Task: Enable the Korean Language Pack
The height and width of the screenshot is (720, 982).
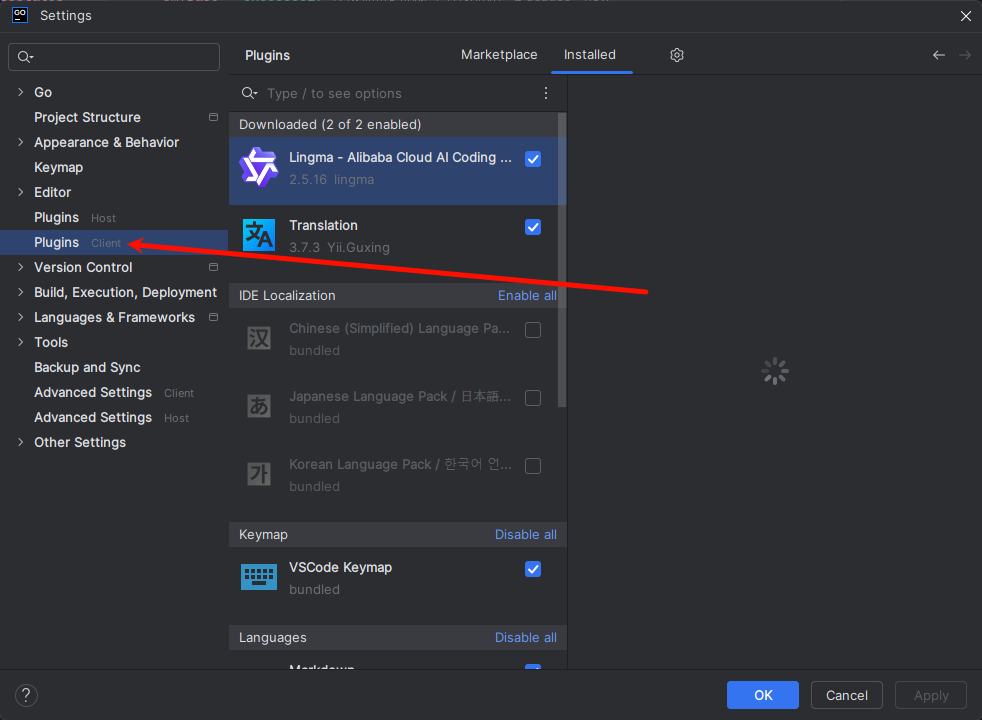Action: (533, 466)
